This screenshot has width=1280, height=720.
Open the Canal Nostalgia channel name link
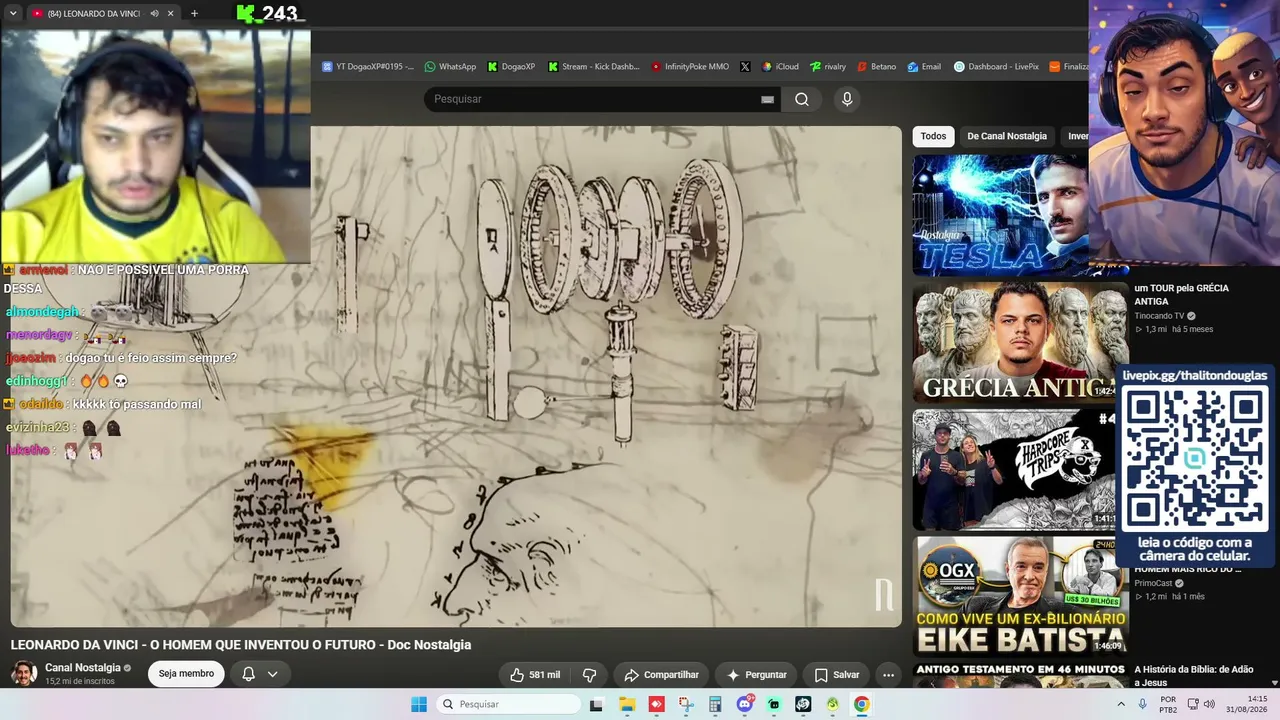[x=83, y=668]
